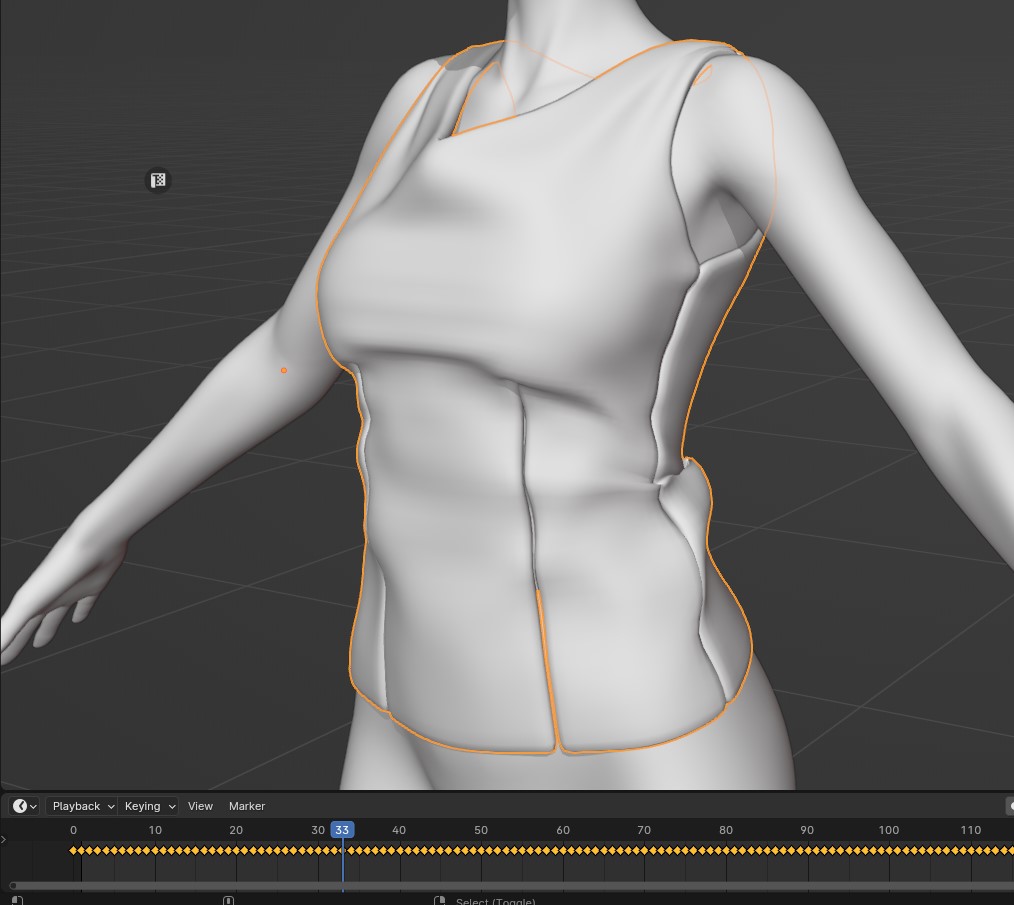Click the partially visible icon at timeline top-right
This screenshot has height=905, width=1014.
click(x=1009, y=806)
